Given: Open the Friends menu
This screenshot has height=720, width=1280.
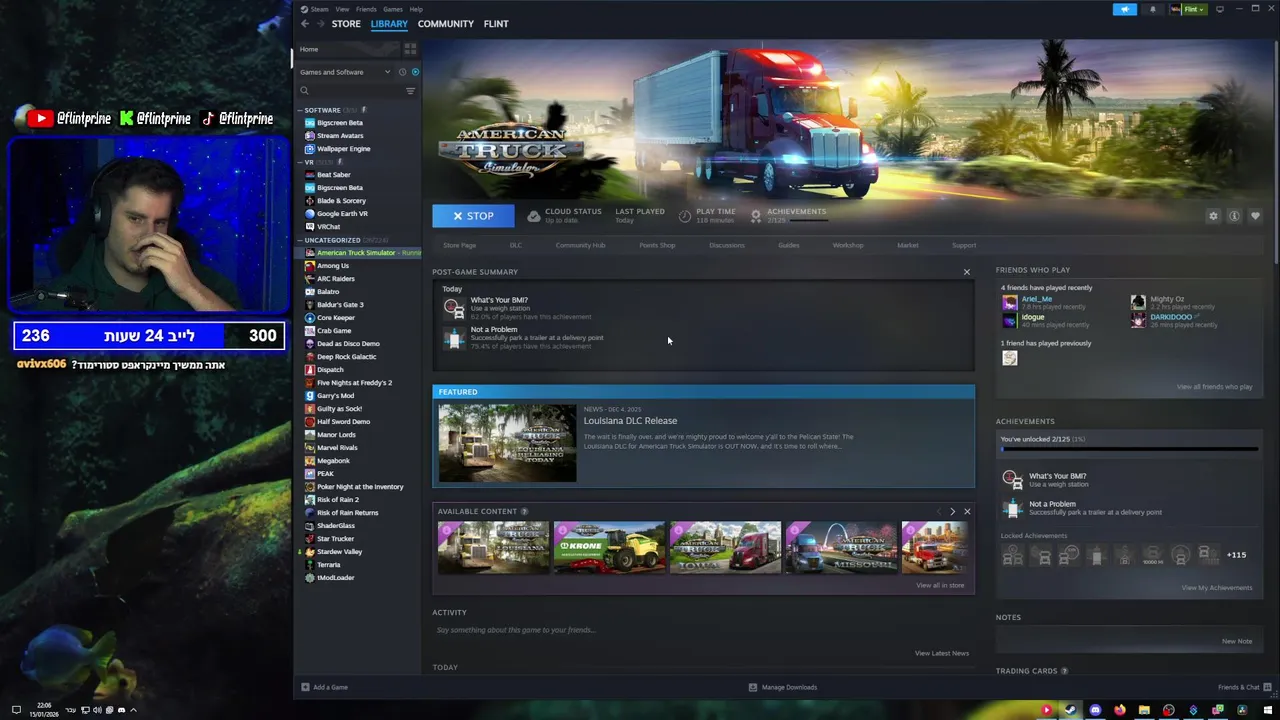Looking at the screenshot, I should tap(366, 9).
